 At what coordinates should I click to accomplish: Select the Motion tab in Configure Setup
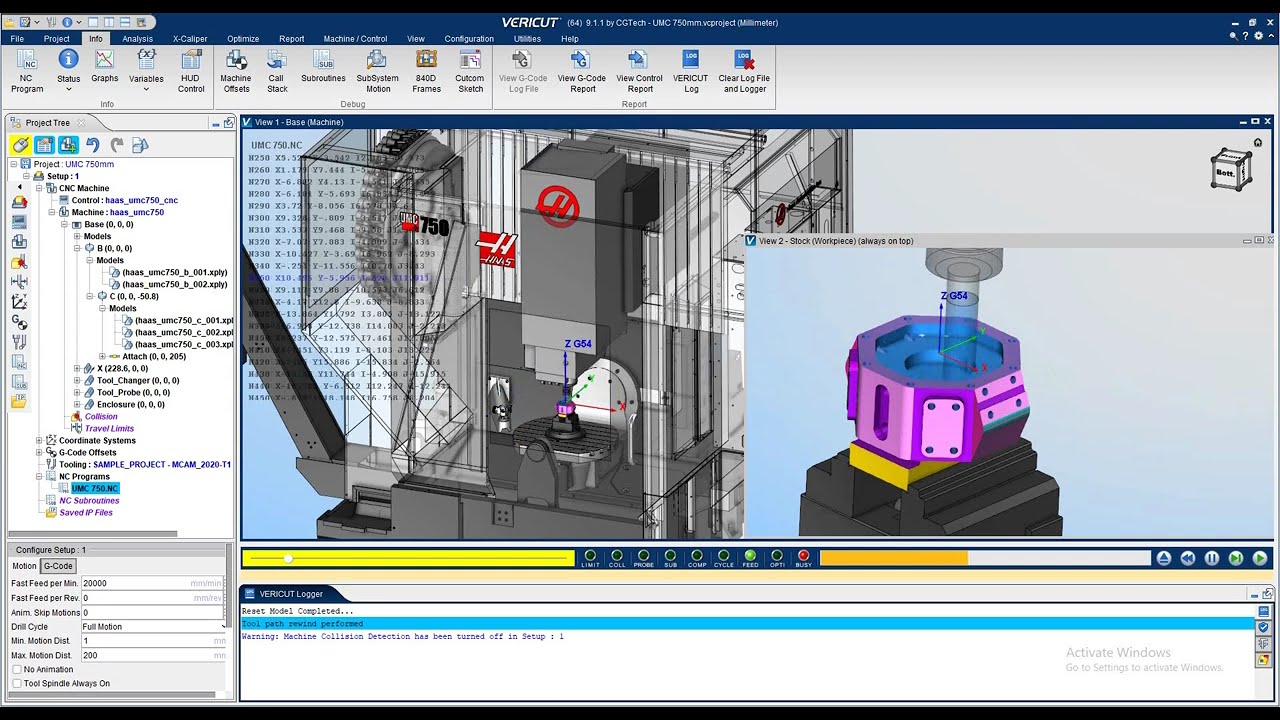pyautogui.click(x=24, y=566)
